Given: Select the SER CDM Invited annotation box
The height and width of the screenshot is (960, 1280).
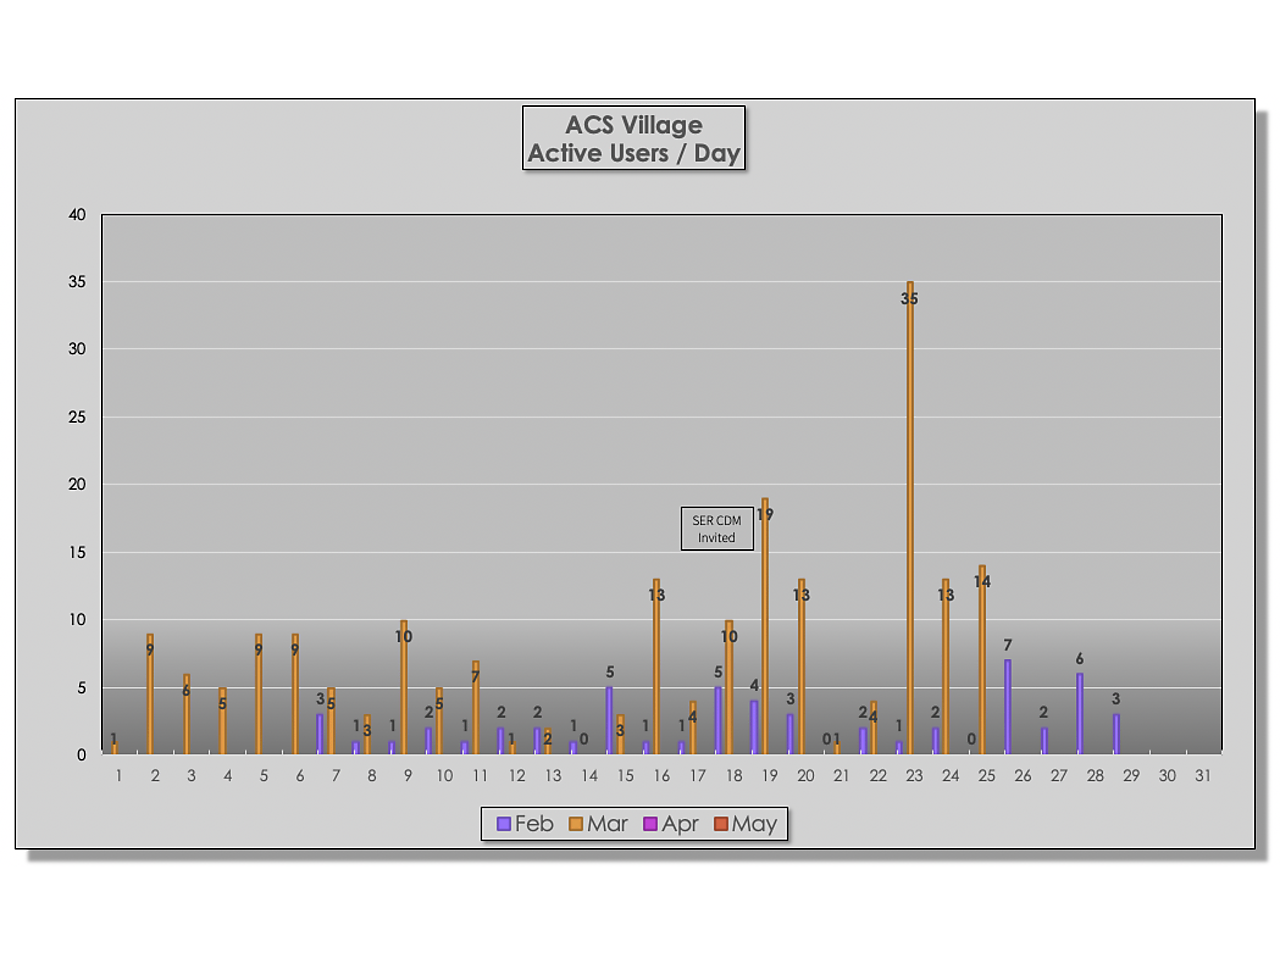Looking at the screenshot, I should [x=717, y=529].
